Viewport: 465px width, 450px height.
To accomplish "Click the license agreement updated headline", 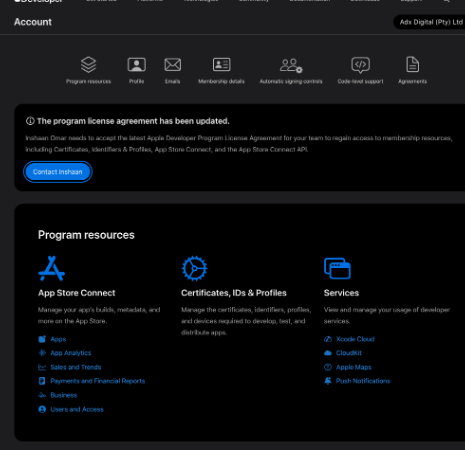I will (x=133, y=121).
